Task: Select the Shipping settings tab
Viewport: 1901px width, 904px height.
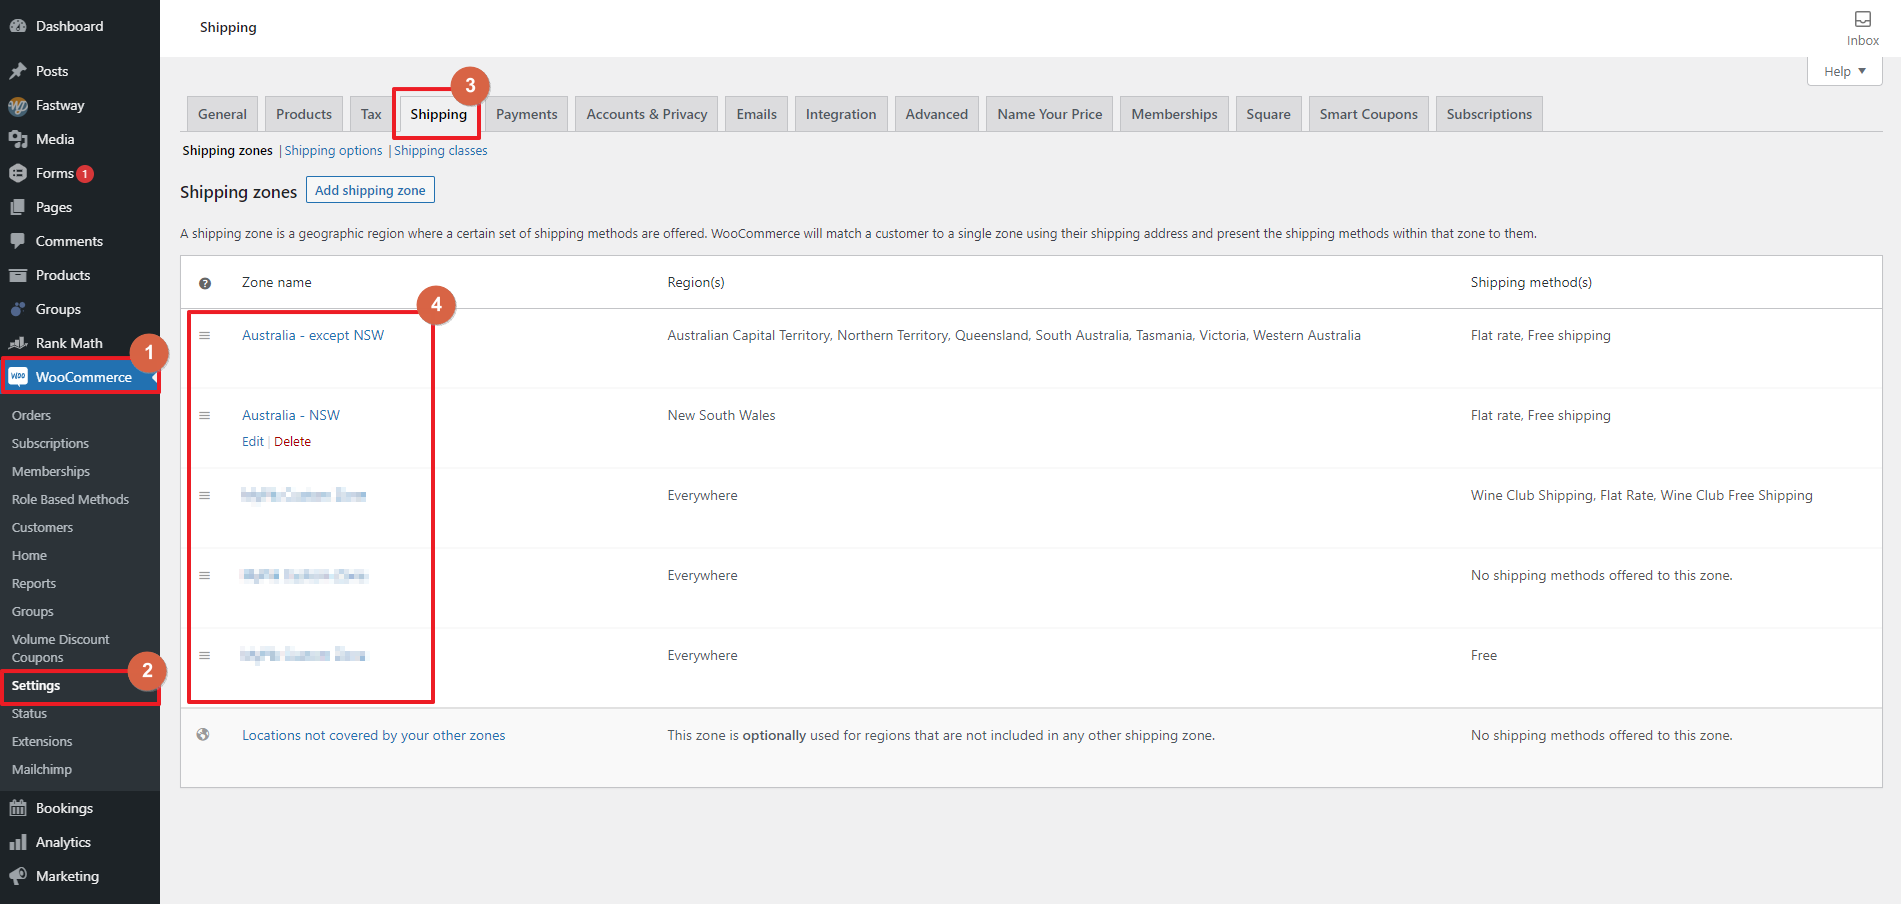Action: tap(438, 114)
